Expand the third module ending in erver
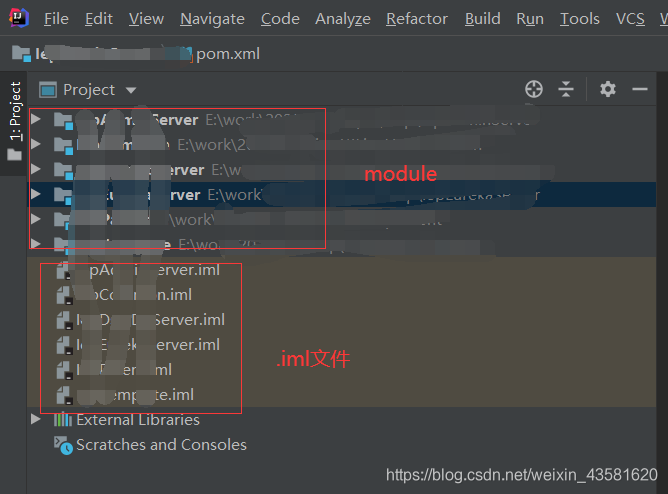Viewport: 668px width, 494px height. pos(36,169)
